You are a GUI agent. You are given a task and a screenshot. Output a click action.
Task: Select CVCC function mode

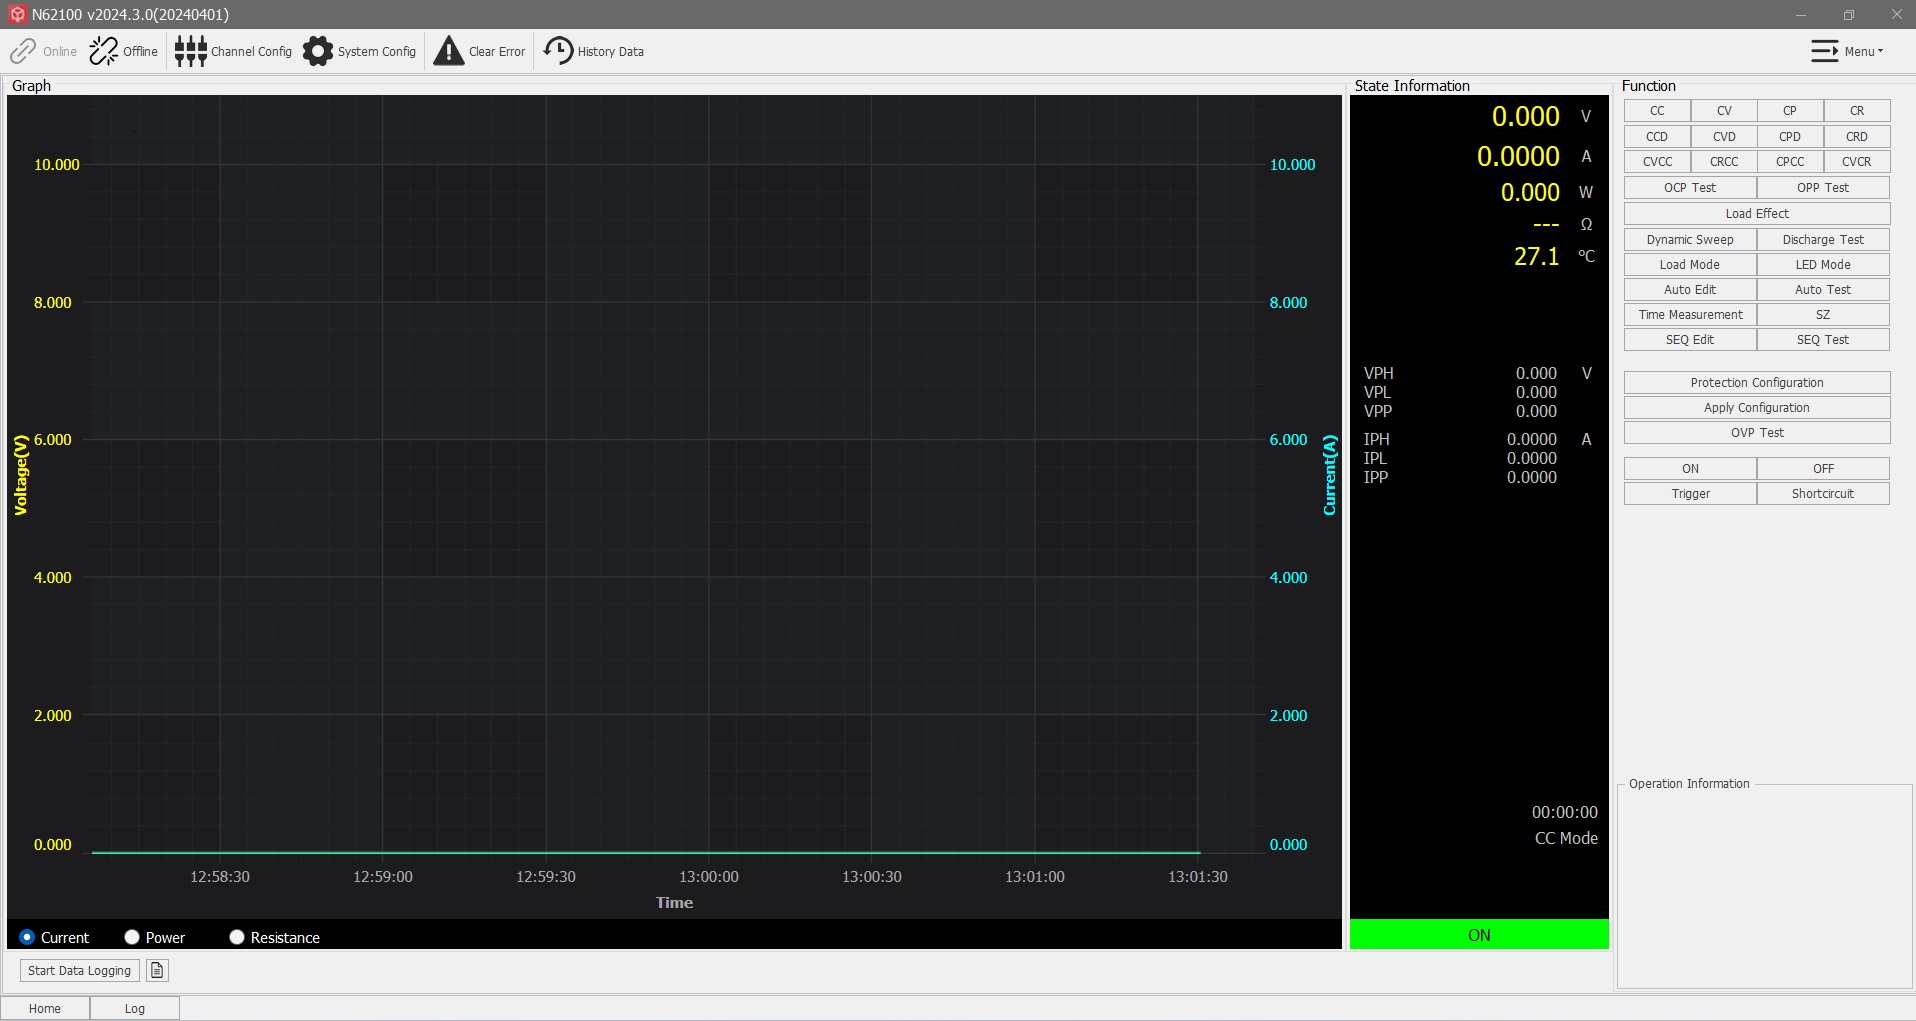(x=1657, y=161)
